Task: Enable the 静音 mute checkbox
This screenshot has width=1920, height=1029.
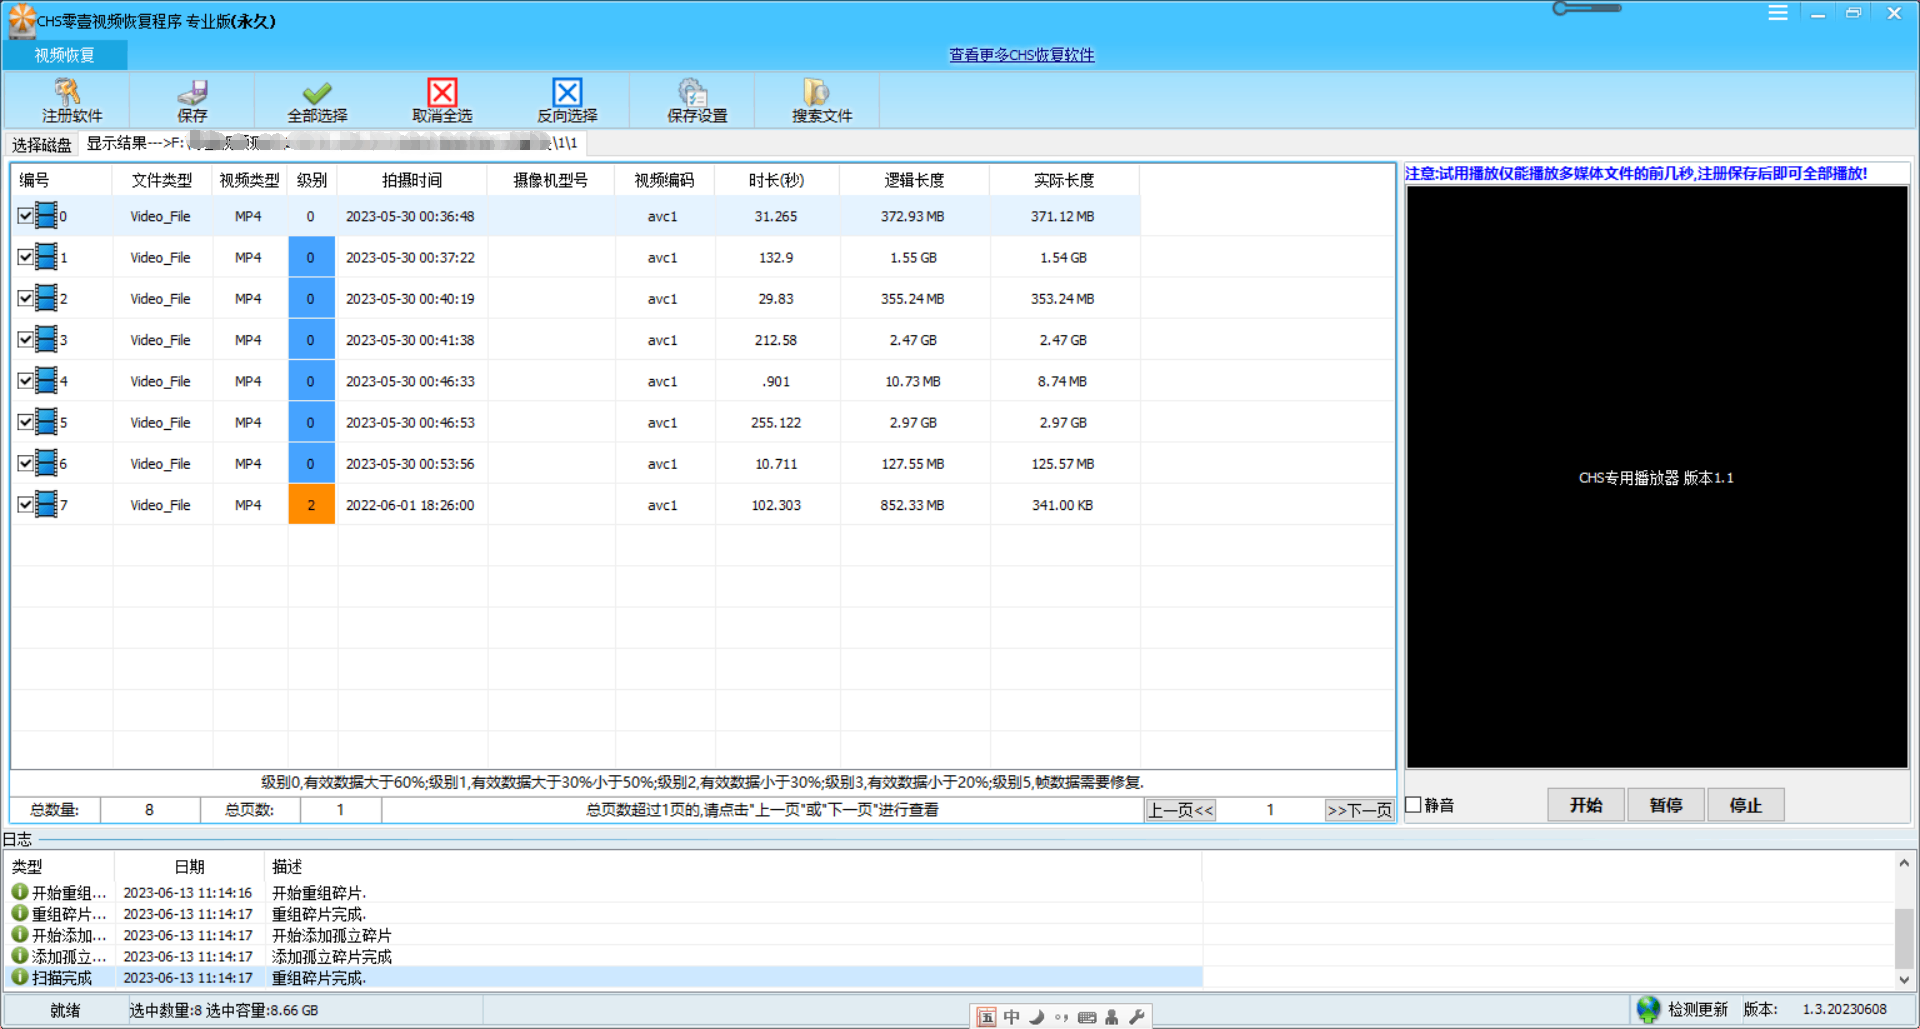Action: click(1414, 804)
